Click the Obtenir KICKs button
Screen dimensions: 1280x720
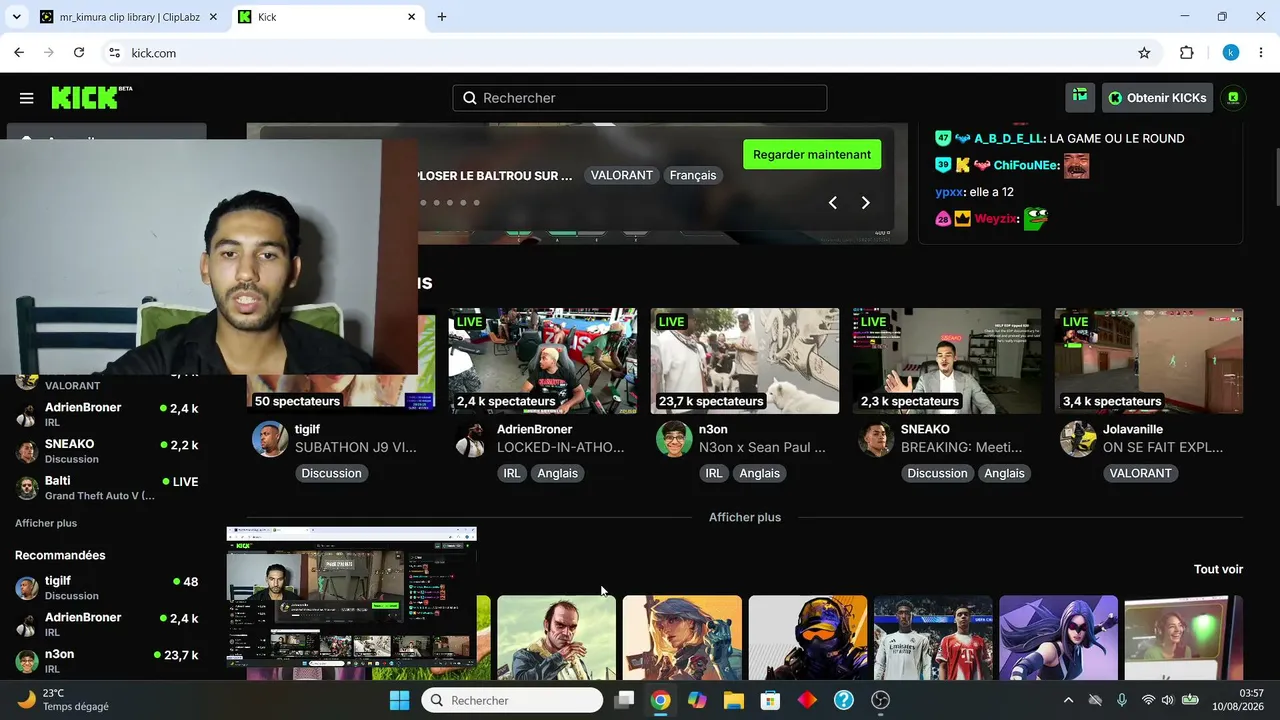(x=1158, y=97)
